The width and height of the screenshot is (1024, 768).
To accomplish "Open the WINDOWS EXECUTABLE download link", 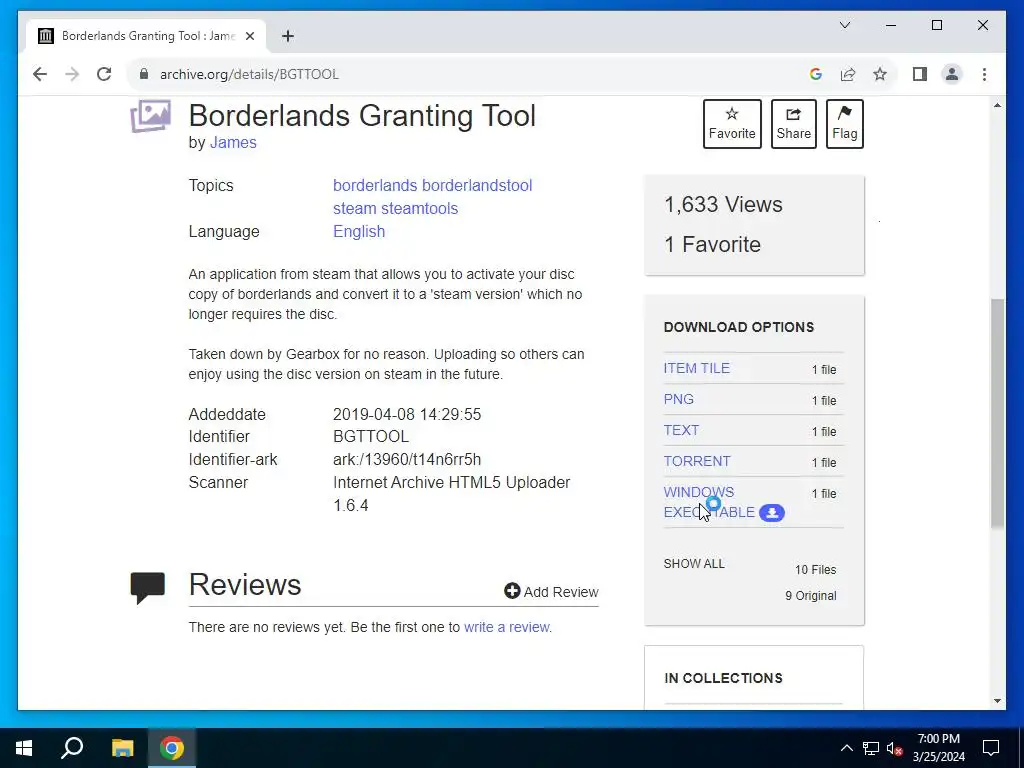I will point(709,502).
